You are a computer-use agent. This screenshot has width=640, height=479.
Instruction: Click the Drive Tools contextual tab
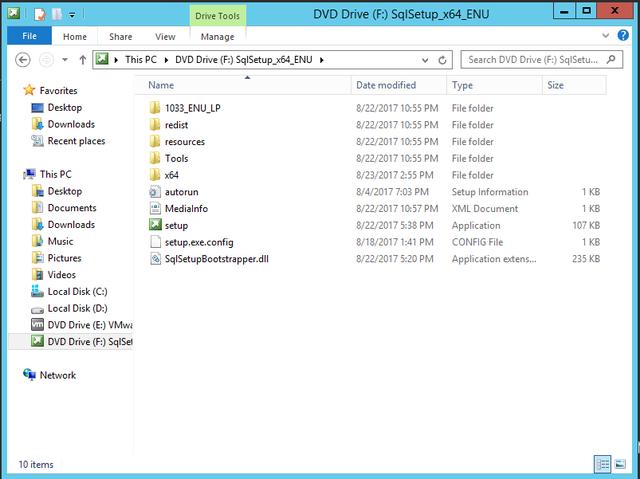pyautogui.click(x=218, y=16)
